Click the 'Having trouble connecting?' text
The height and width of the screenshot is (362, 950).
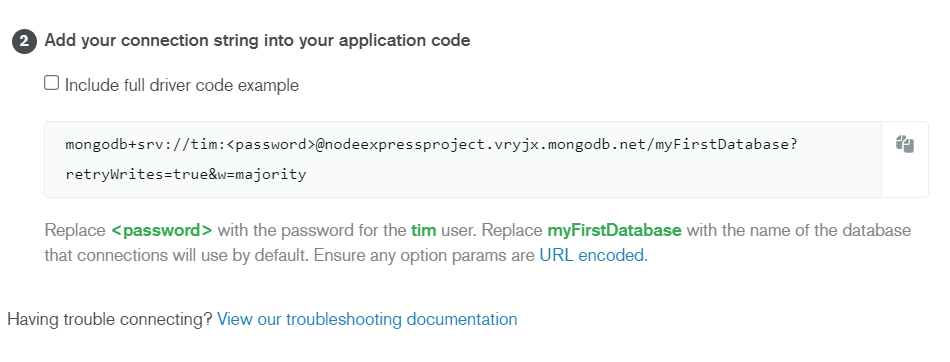[110, 320]
